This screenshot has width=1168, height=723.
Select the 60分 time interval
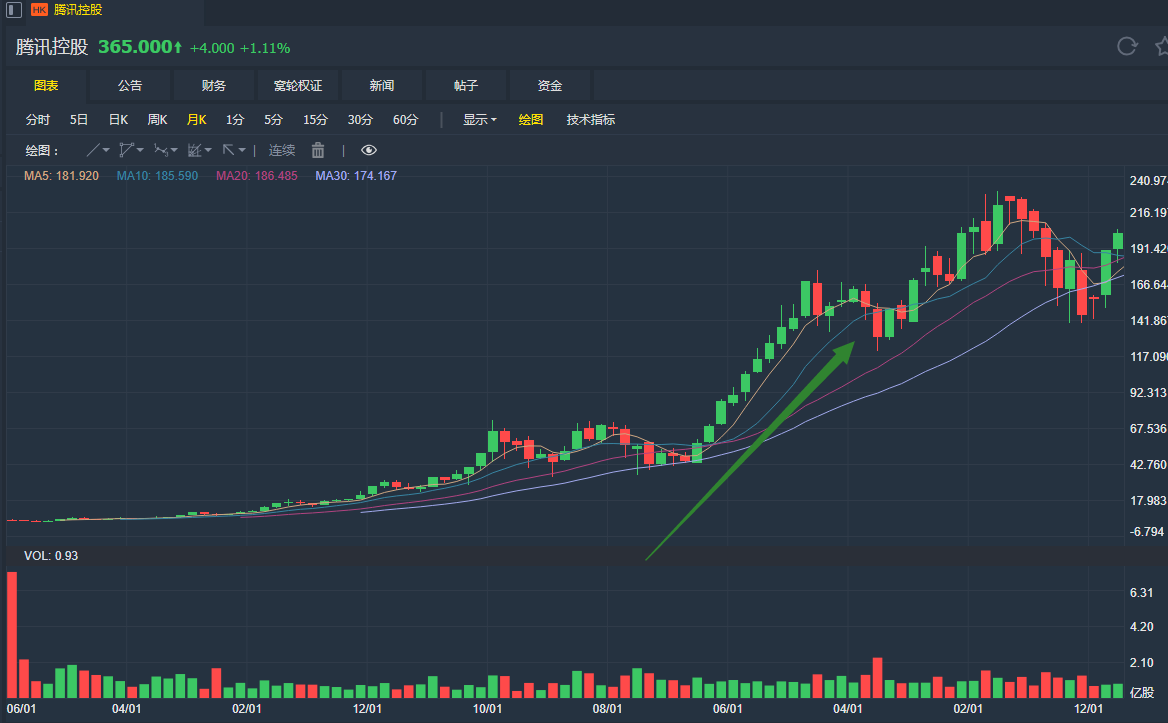click(405, 119)
